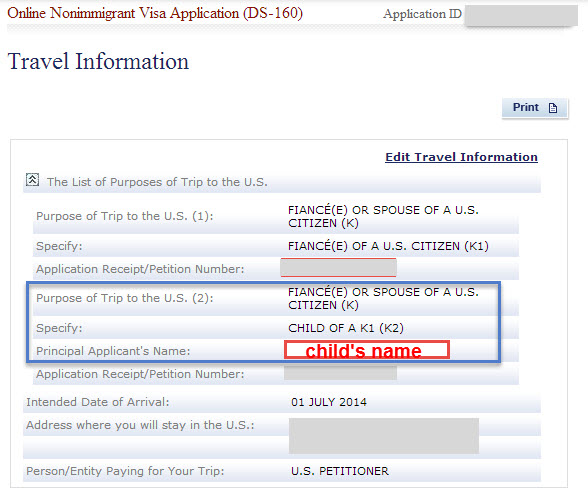Click the Principal Applicant's Name label
The height and width of the screenshot is (500, 588).
[x=113, y=351]
